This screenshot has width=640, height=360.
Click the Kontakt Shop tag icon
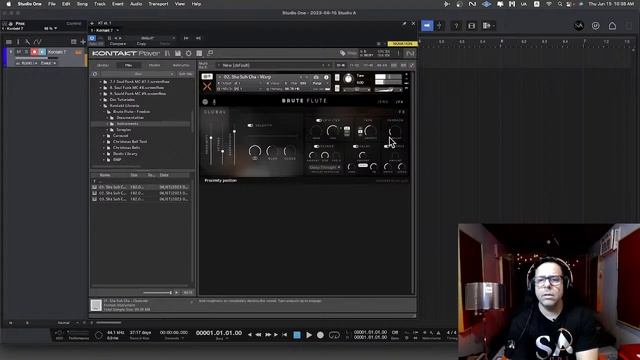pyautogui.click(x=343, y=53)
